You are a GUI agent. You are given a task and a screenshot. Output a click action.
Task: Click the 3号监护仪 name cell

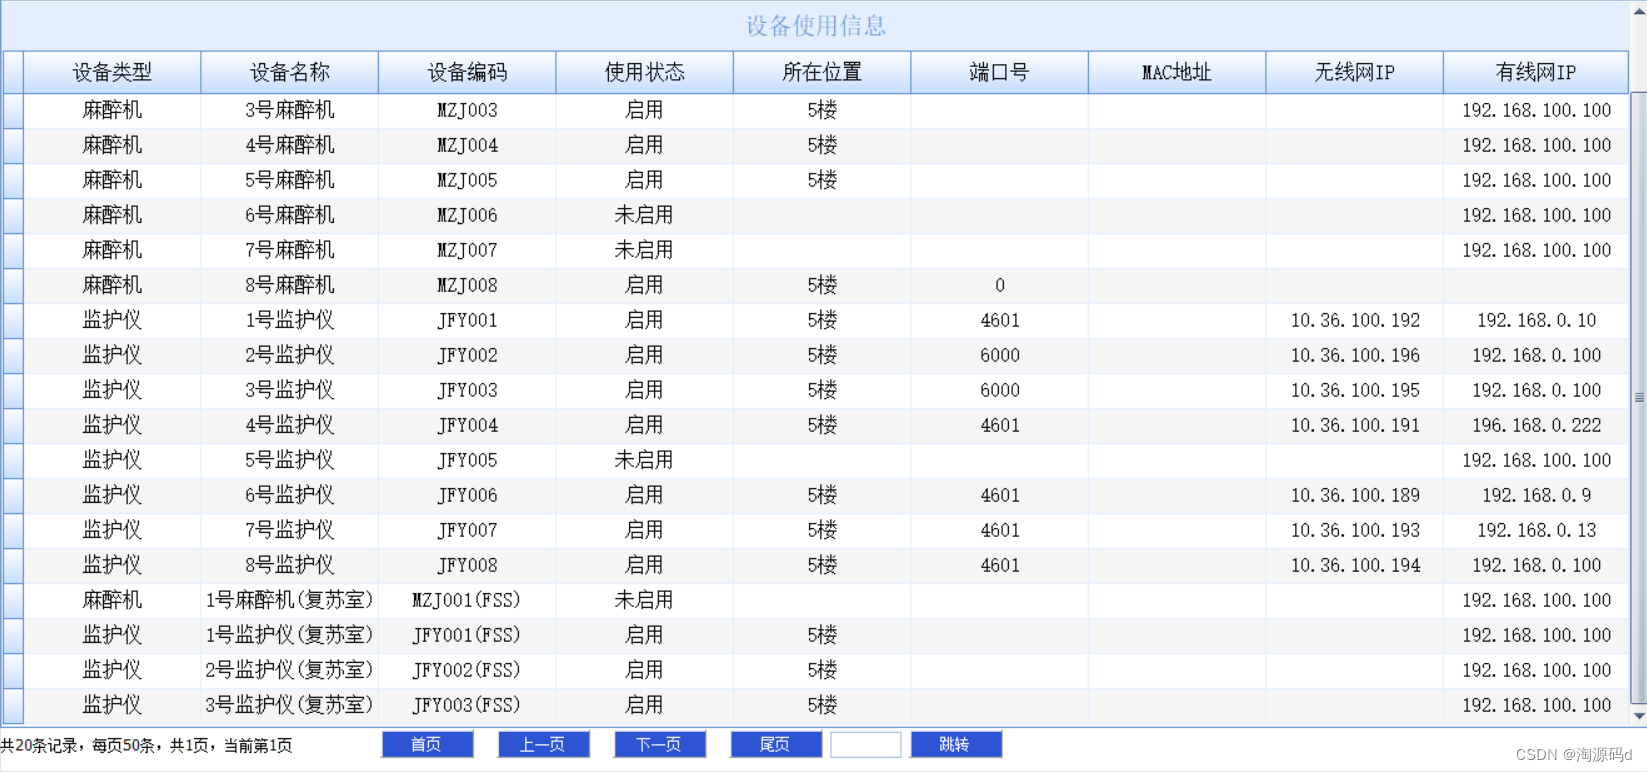290,390
